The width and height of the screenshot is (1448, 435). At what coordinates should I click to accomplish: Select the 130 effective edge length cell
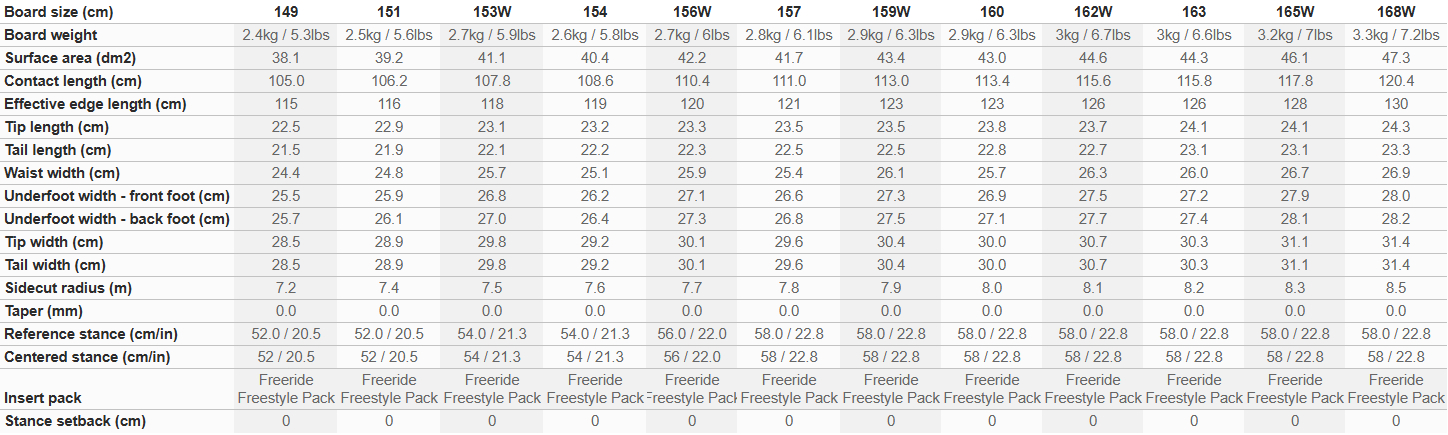pos(1396,104)
